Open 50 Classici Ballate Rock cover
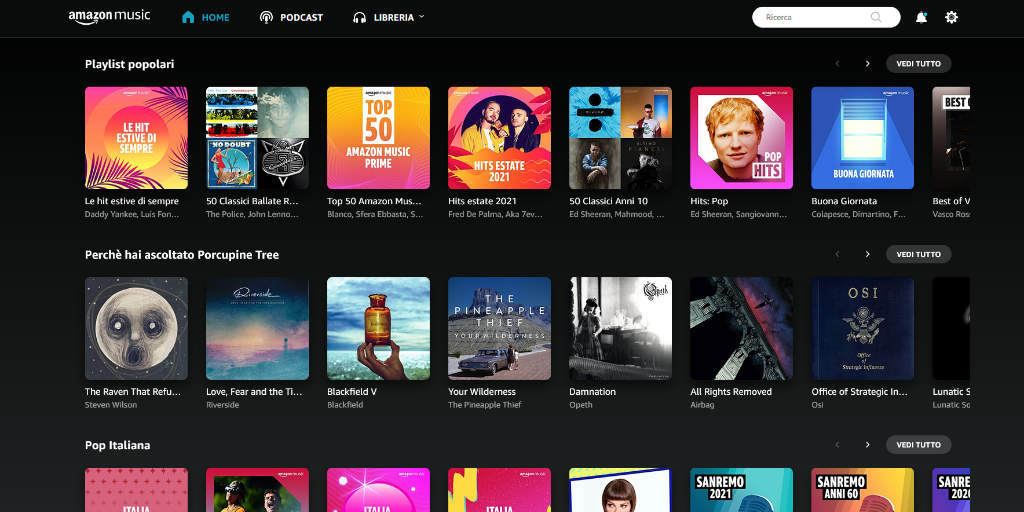 pos(257,138)
